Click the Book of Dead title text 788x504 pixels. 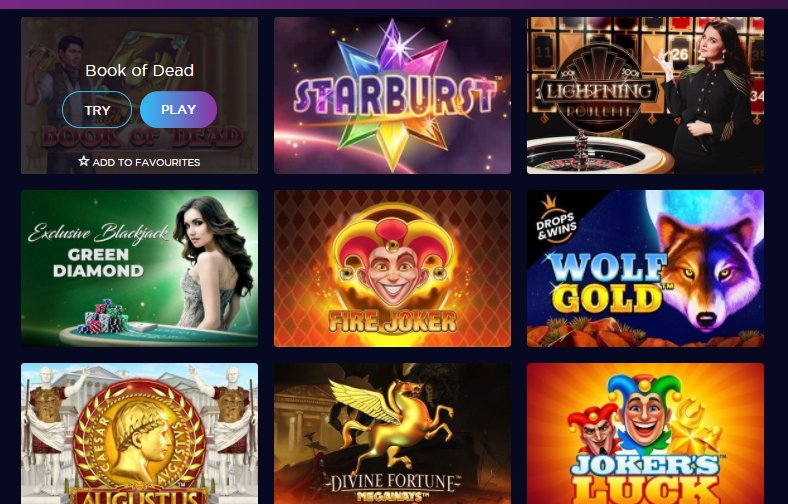(139, 70)
